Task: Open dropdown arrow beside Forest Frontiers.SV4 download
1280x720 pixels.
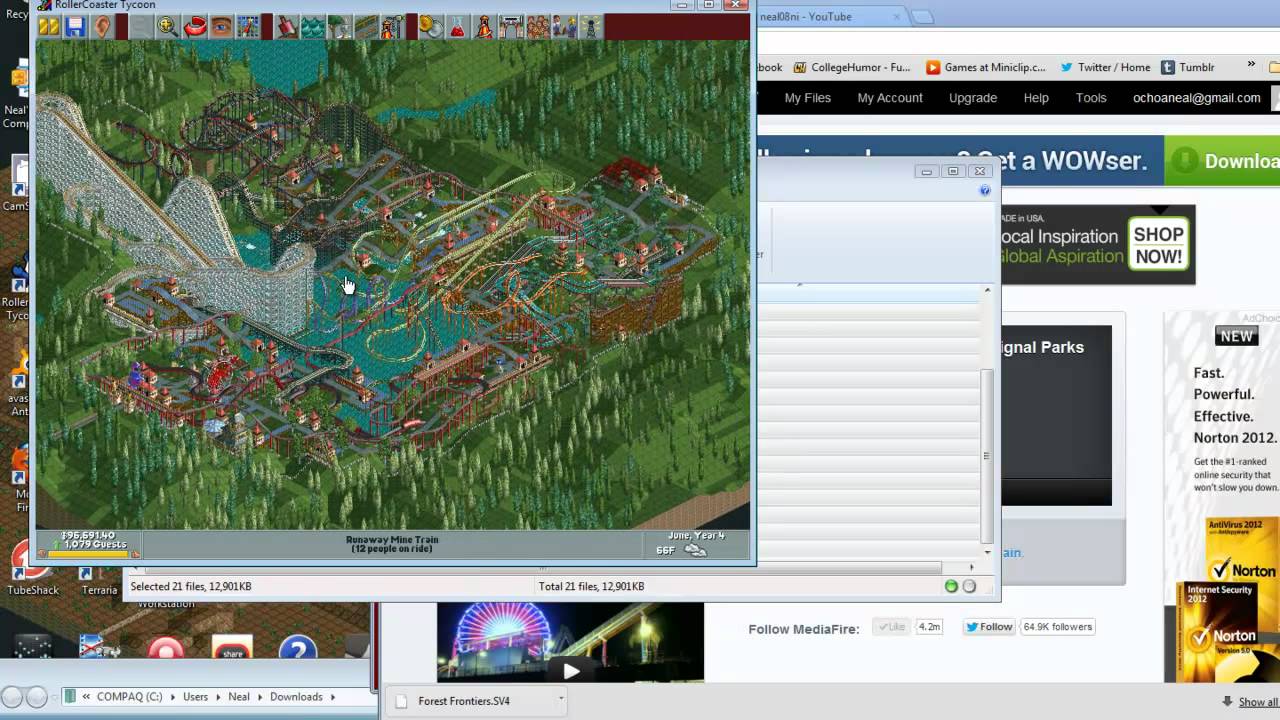Action: (x=561, y=699)
